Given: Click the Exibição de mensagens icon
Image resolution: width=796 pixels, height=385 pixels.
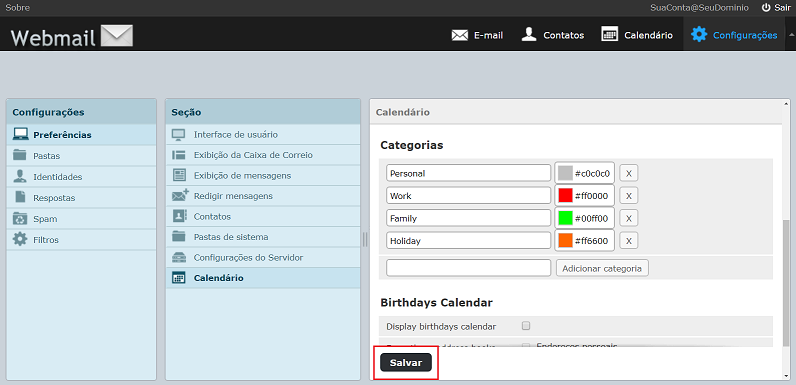Looking at the screenshot, I should coord(179,175).
